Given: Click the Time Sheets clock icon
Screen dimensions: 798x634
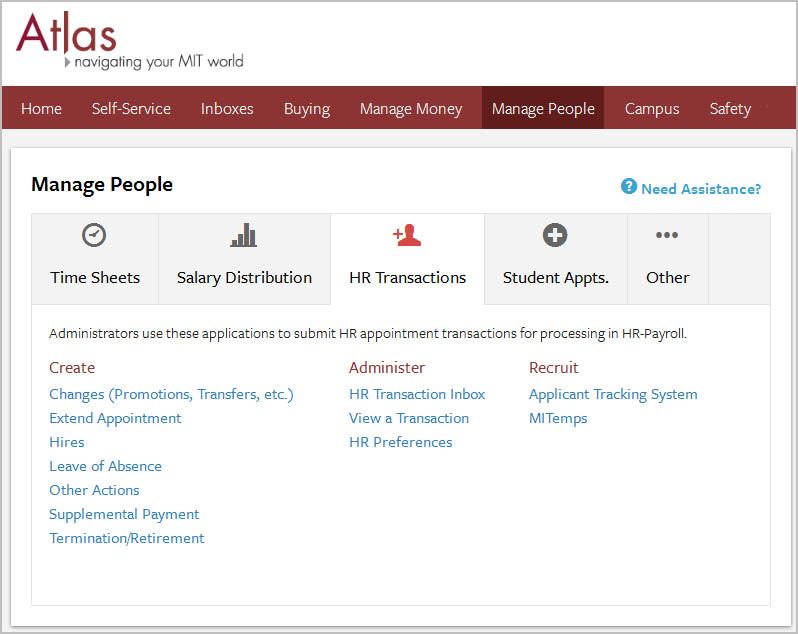Looking at the screenshot, I should pyautogui.click(x=94, y=235).
